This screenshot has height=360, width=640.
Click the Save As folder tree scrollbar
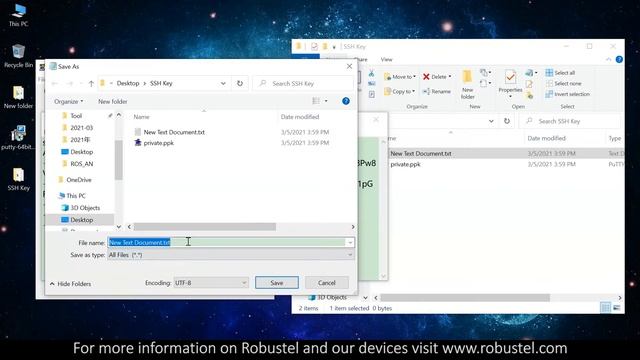(x=118, y=160)
